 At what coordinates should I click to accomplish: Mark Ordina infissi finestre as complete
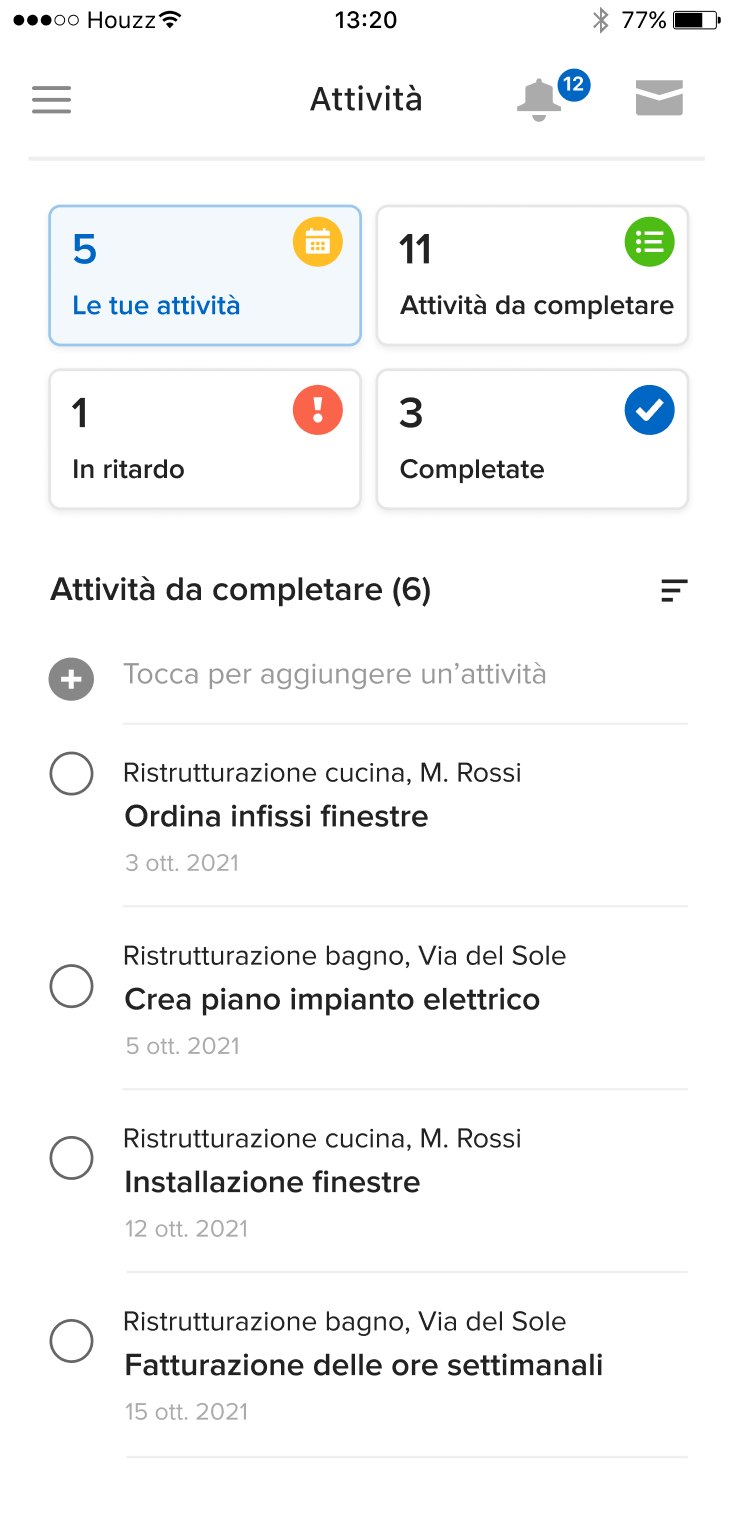pos(71,774)
